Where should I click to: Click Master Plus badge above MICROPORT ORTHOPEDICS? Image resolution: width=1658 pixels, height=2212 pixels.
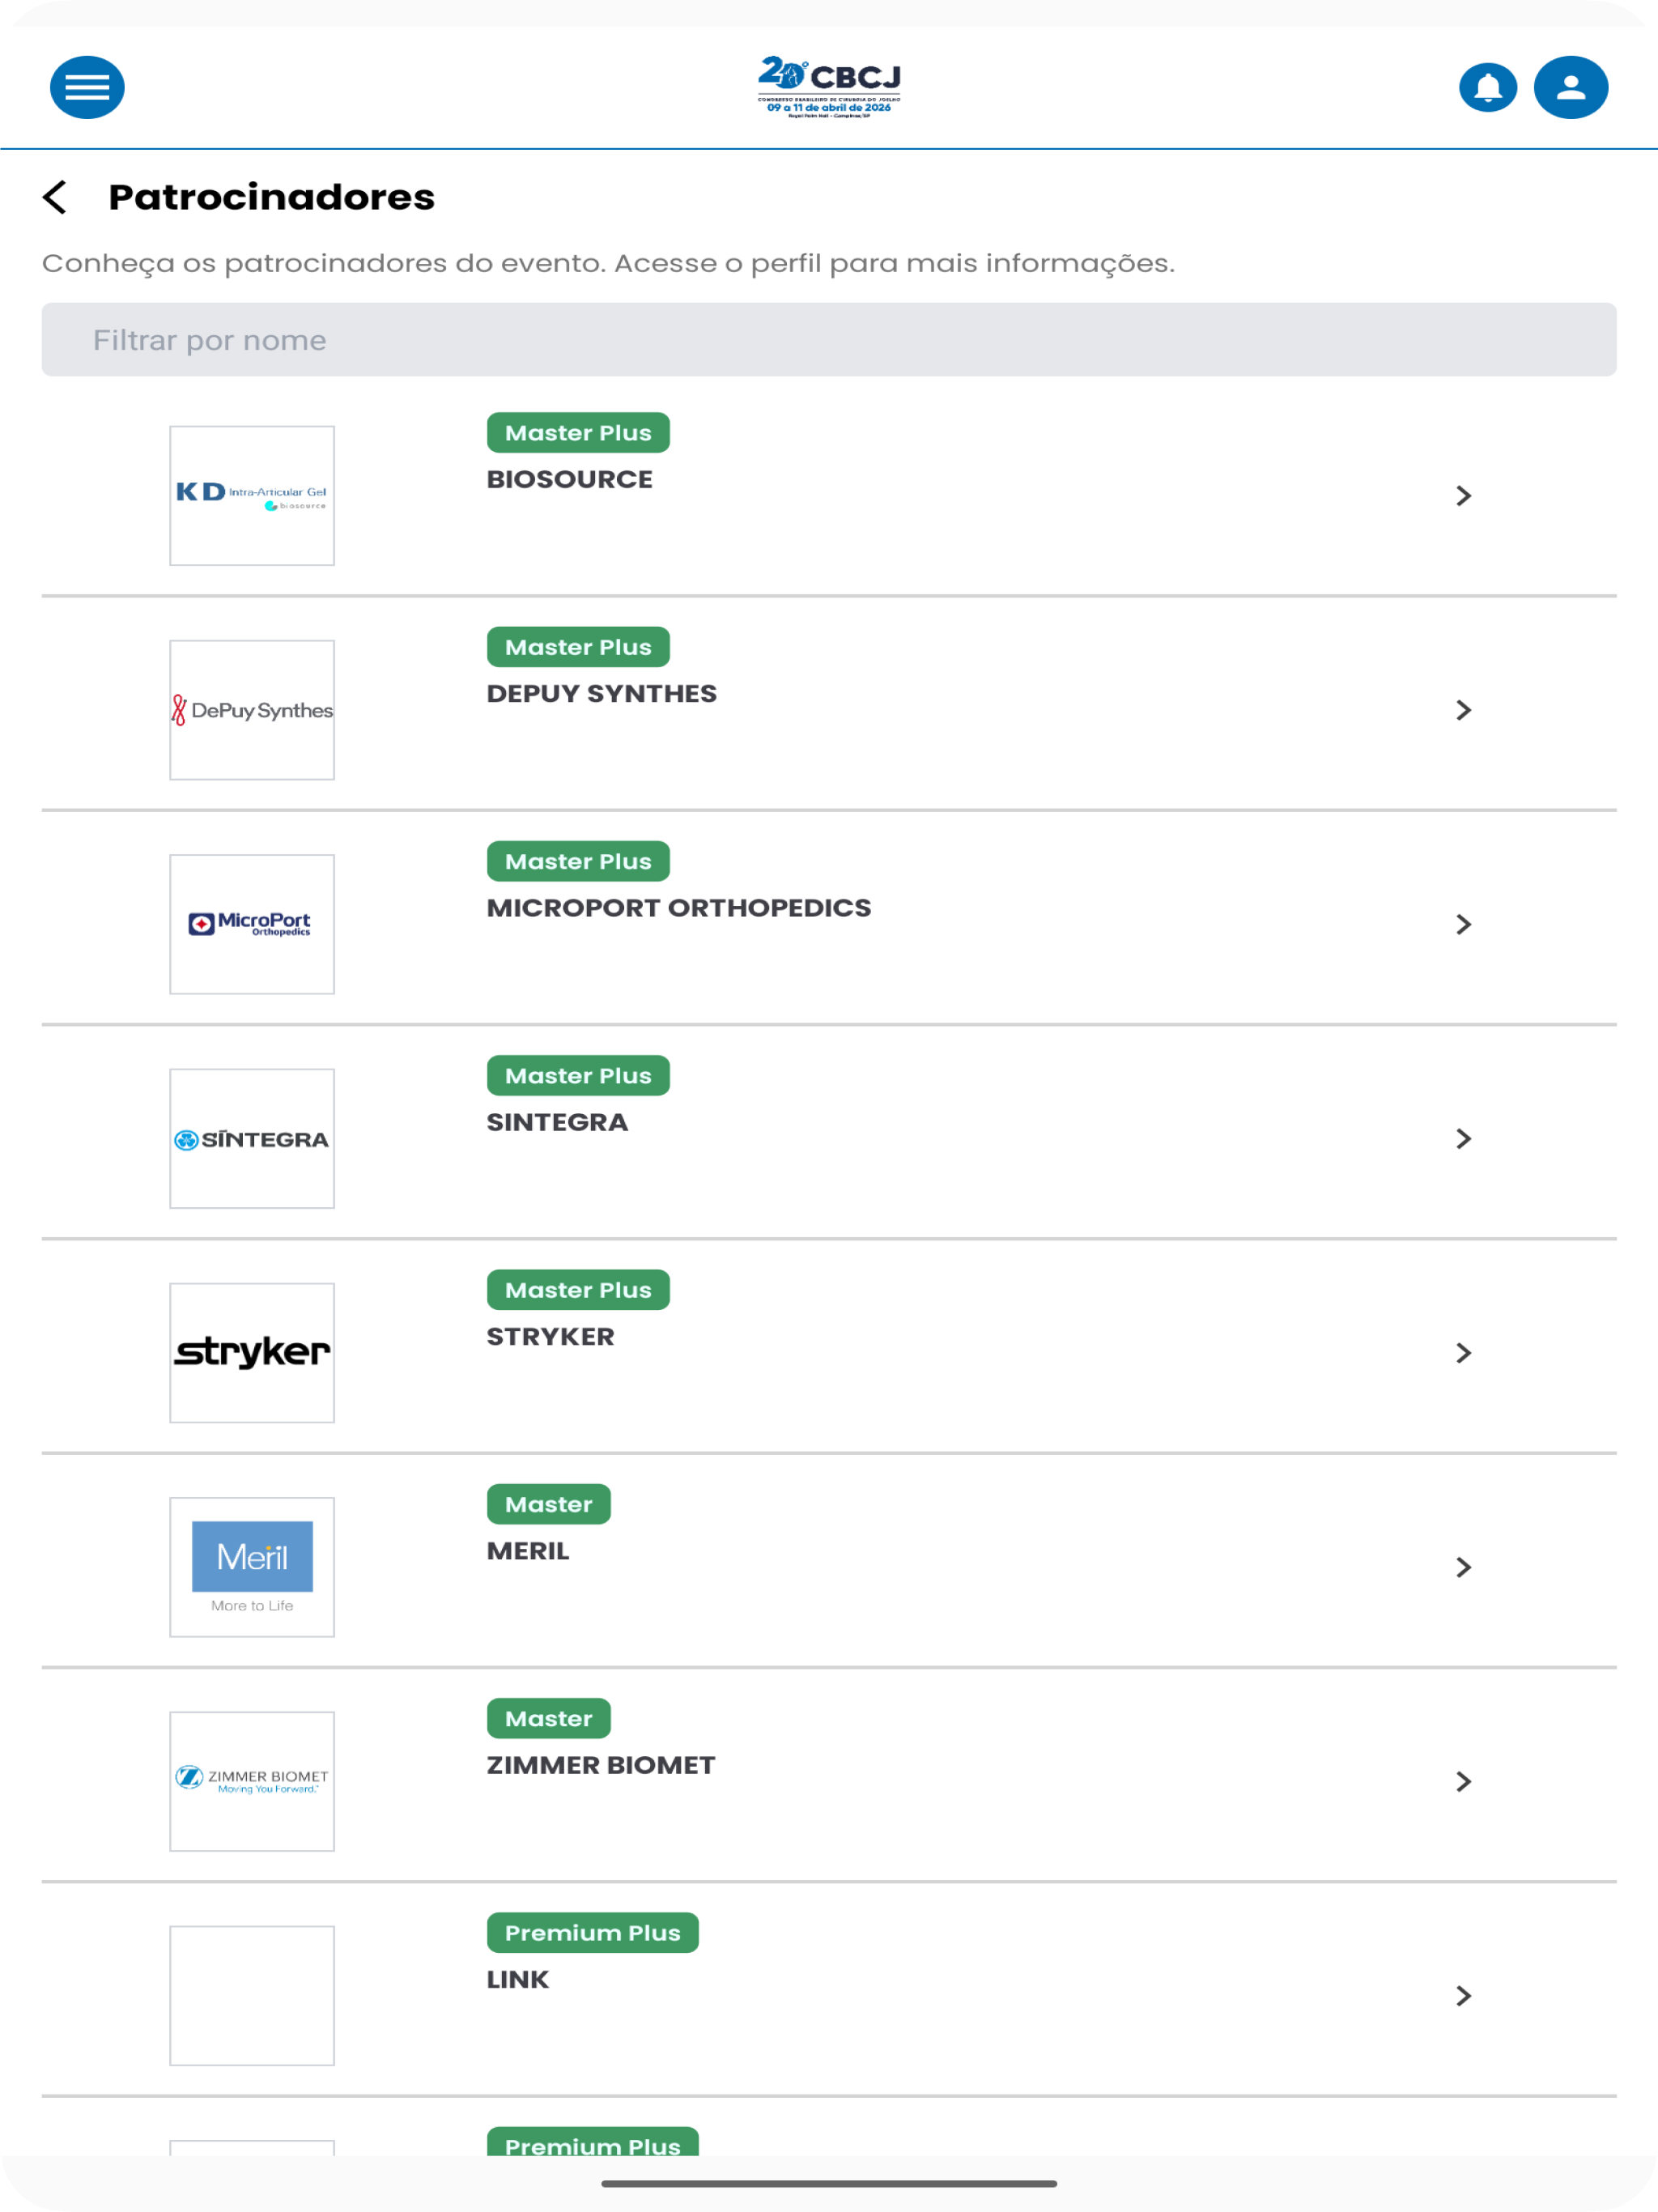578,861
